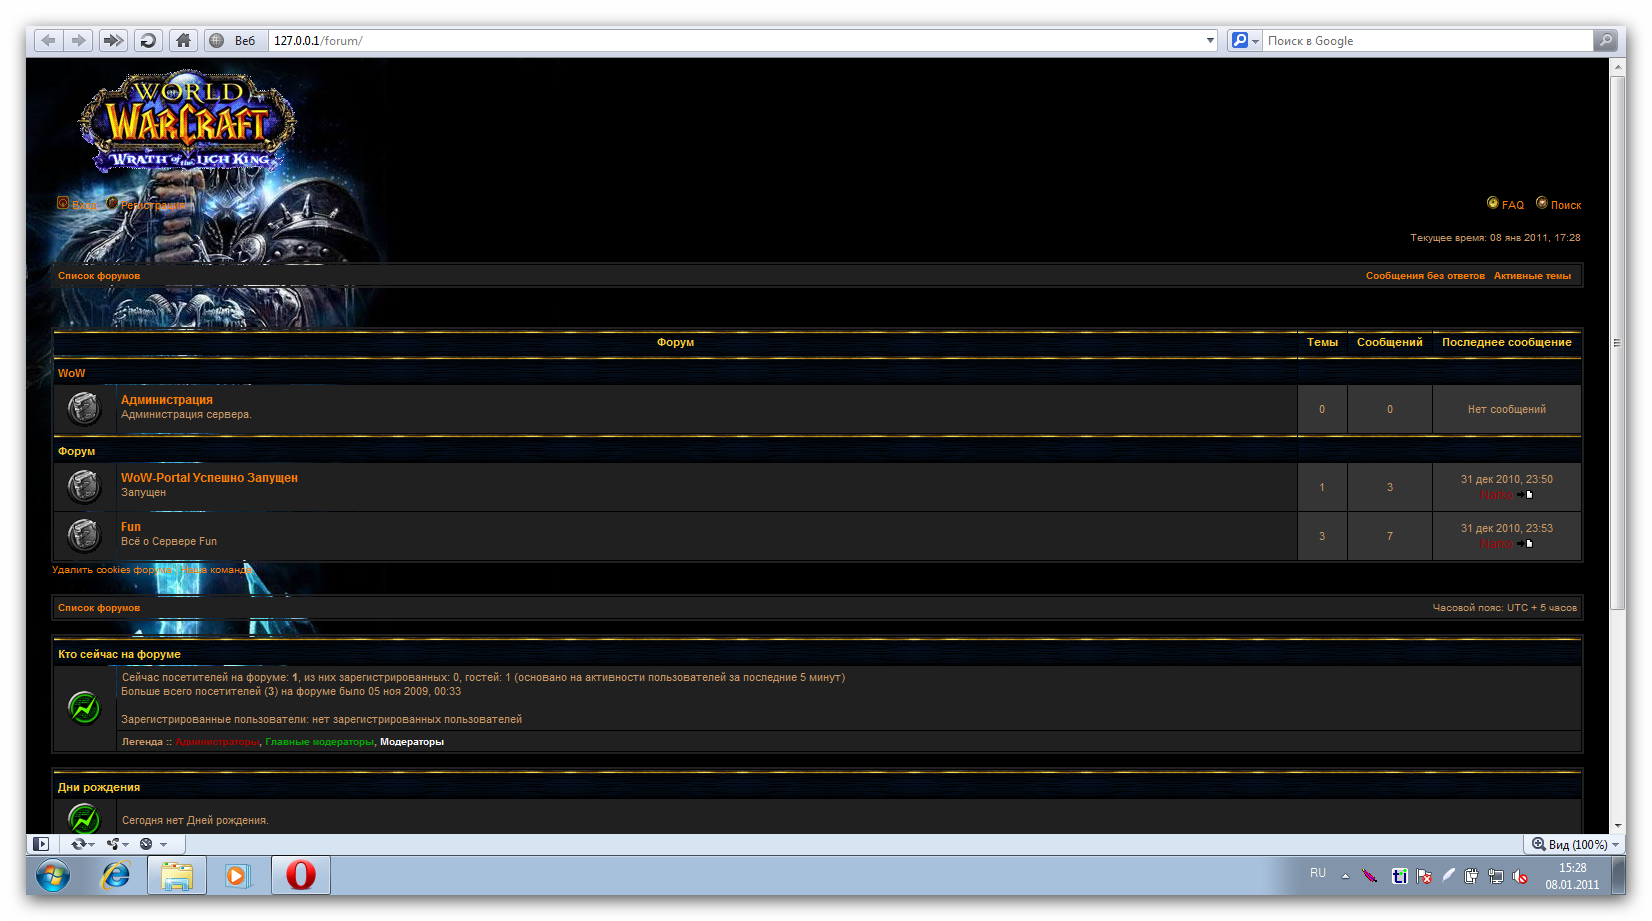Screen dimensions: 1652x921
Task: Go back with the browser Back arrow
Action: [x=48, y=41]
